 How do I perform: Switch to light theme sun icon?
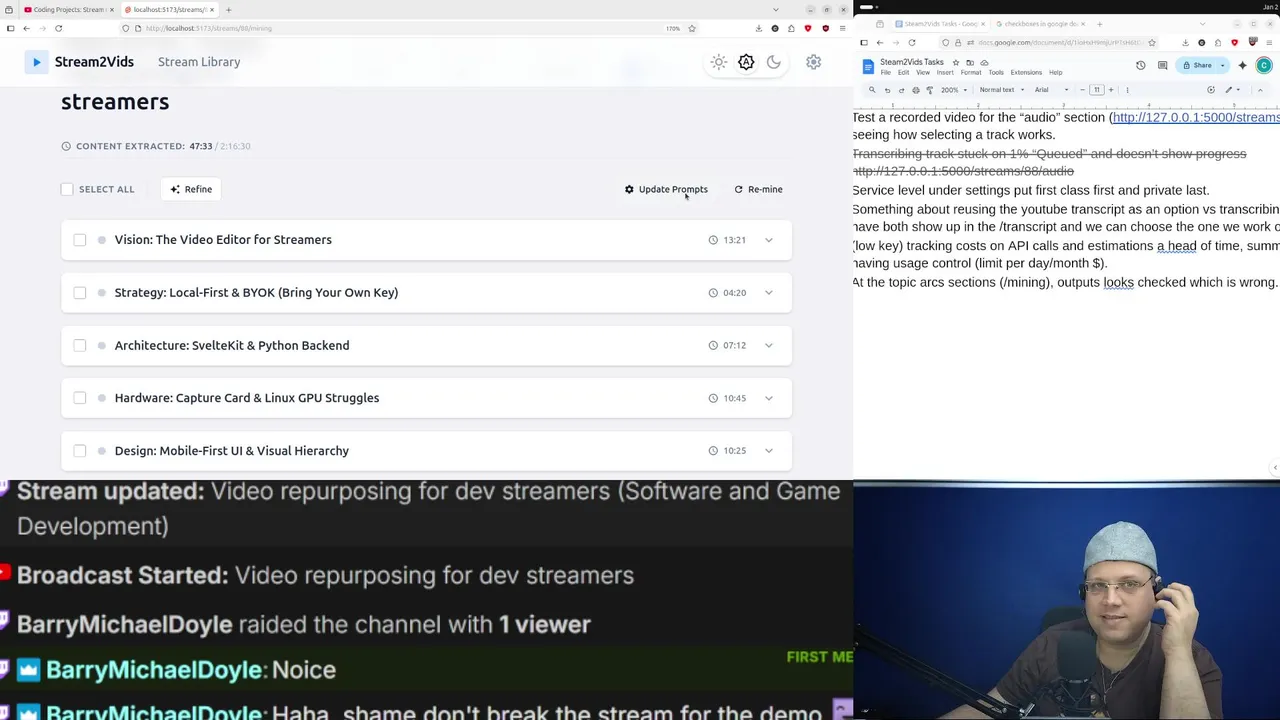[719, 62]
